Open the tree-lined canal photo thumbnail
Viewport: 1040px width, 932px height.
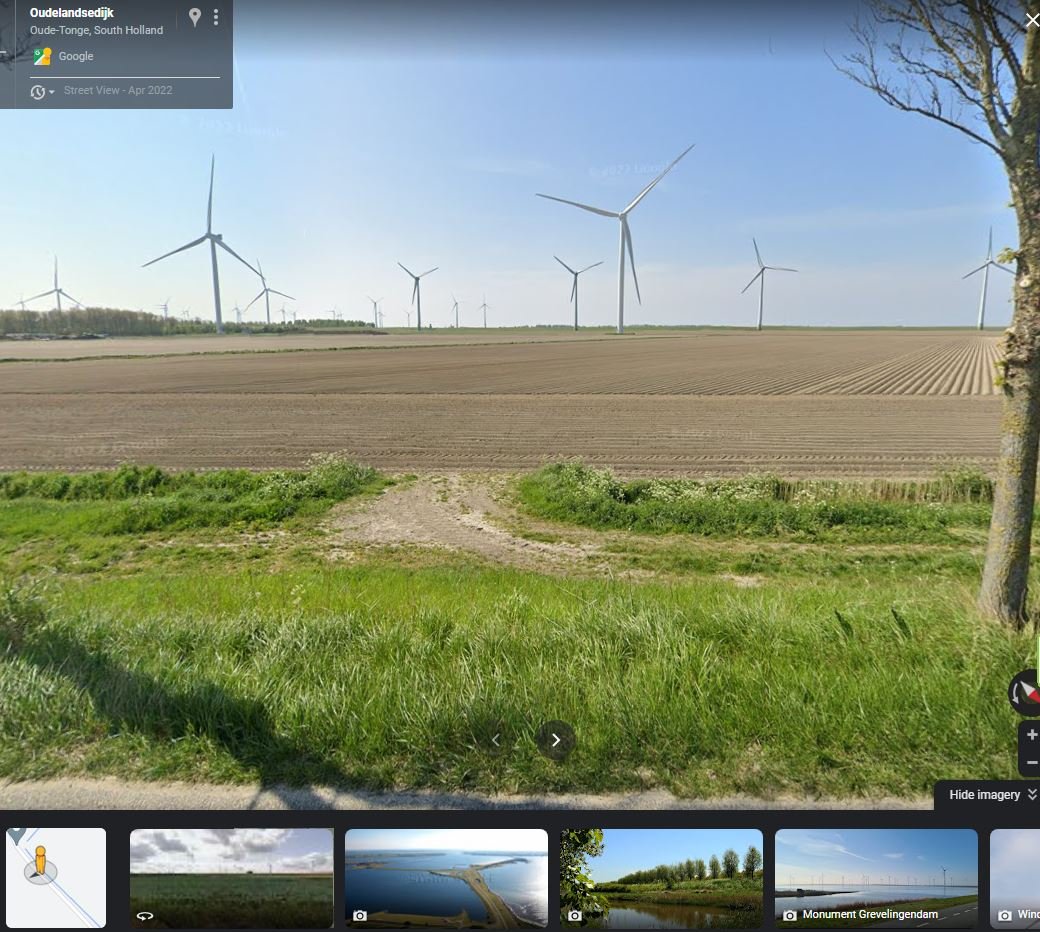point(661,877)
